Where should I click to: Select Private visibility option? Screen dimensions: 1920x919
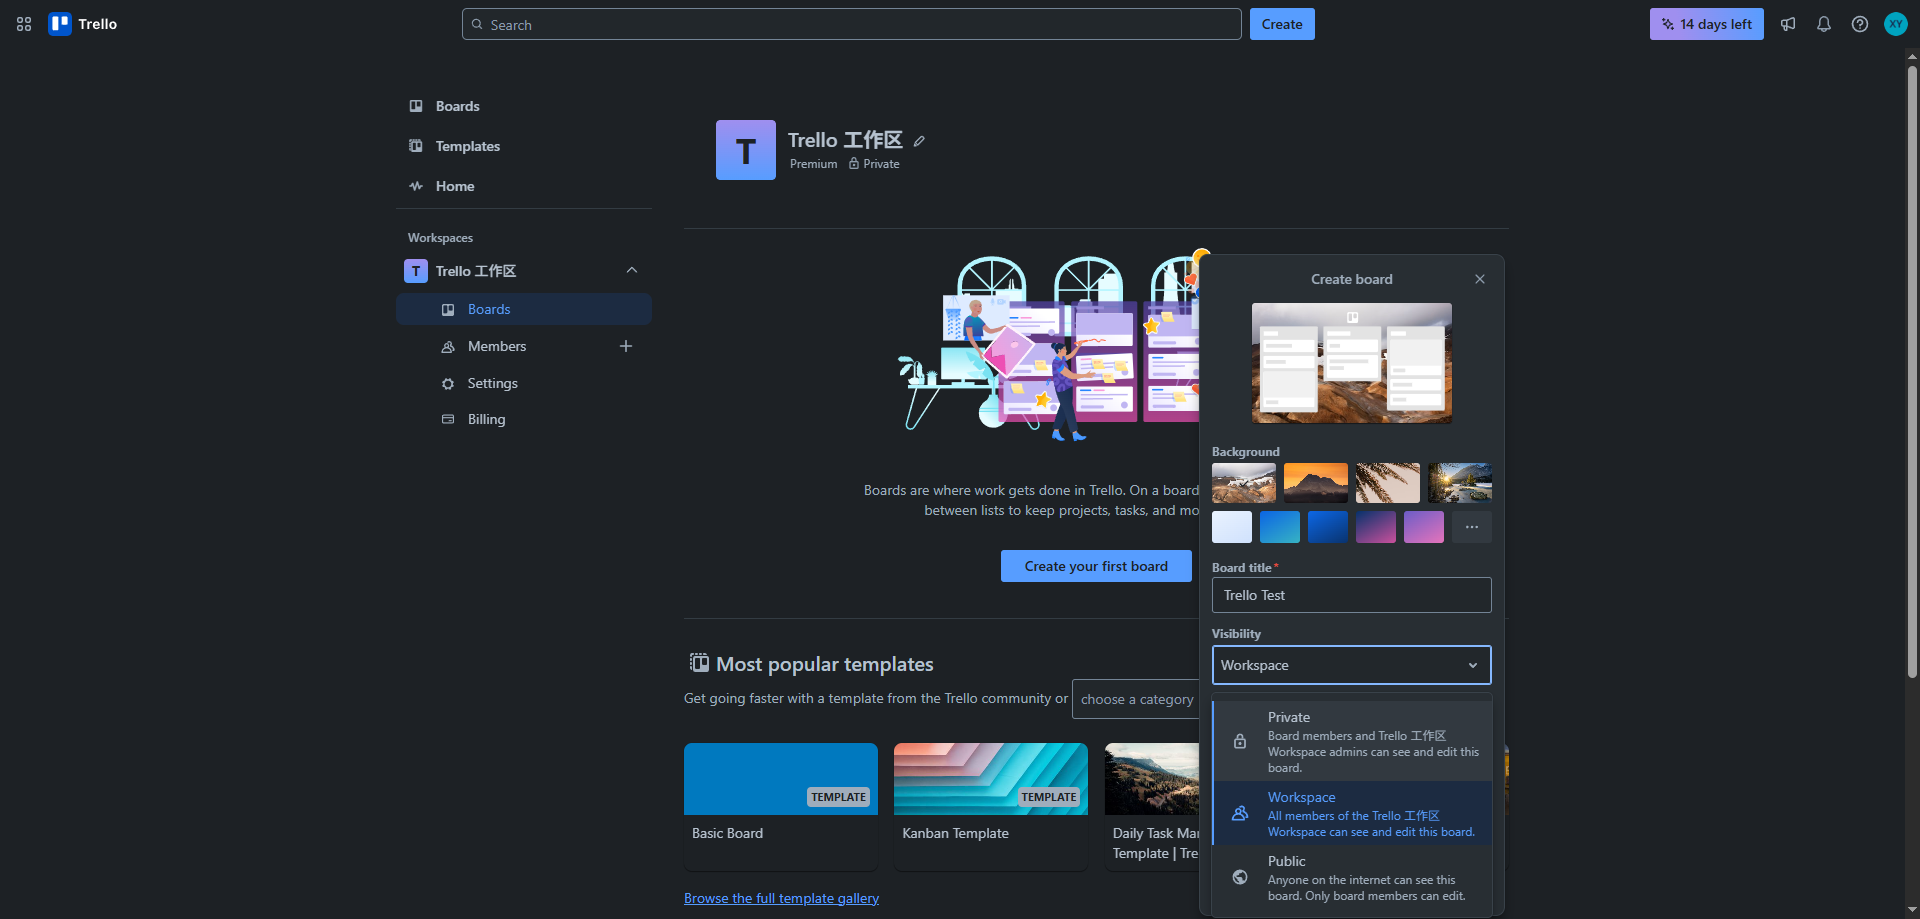[1352, 741]
